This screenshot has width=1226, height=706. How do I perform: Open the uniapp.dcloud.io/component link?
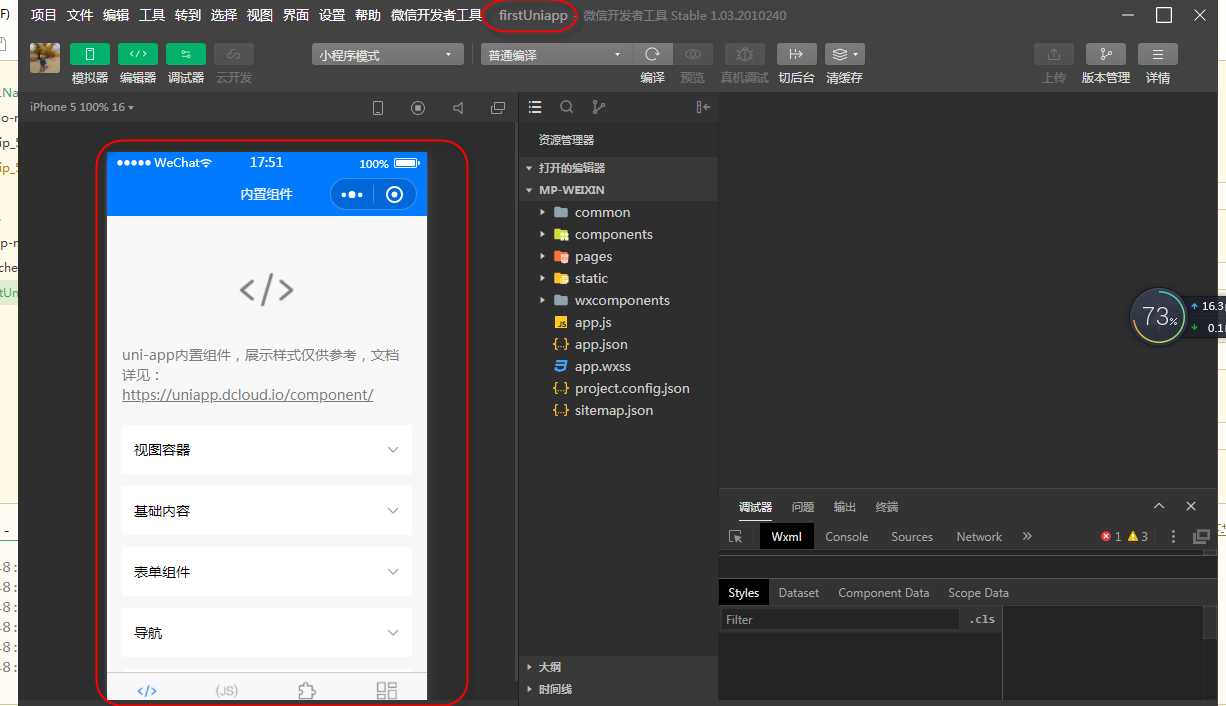(x=248, y=395)
